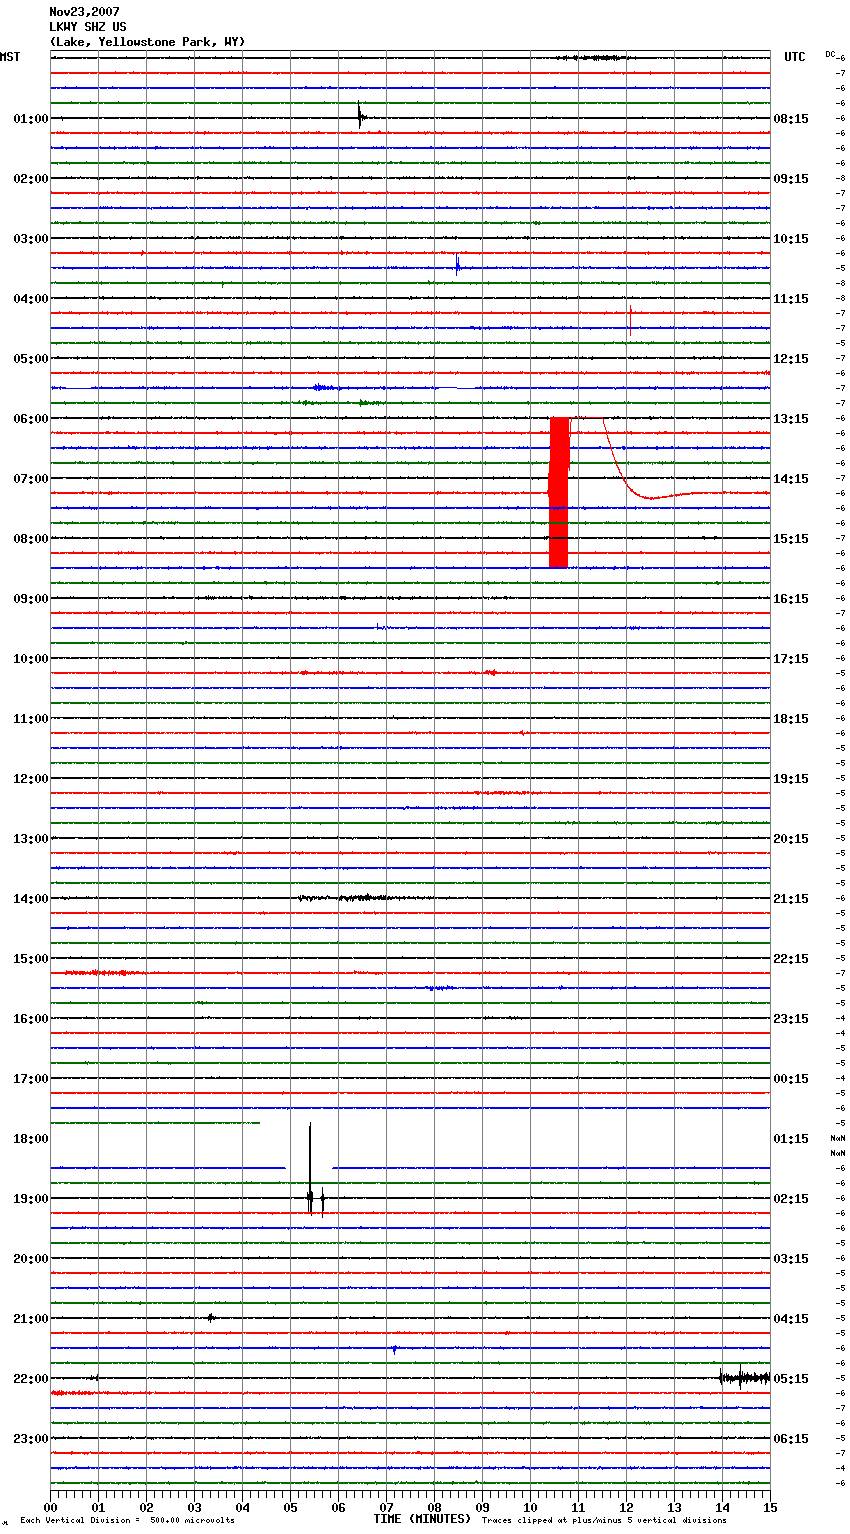The image size is (850, 1534).
Task: Click the 01:00 MST time label
Action: coord(30,119)
